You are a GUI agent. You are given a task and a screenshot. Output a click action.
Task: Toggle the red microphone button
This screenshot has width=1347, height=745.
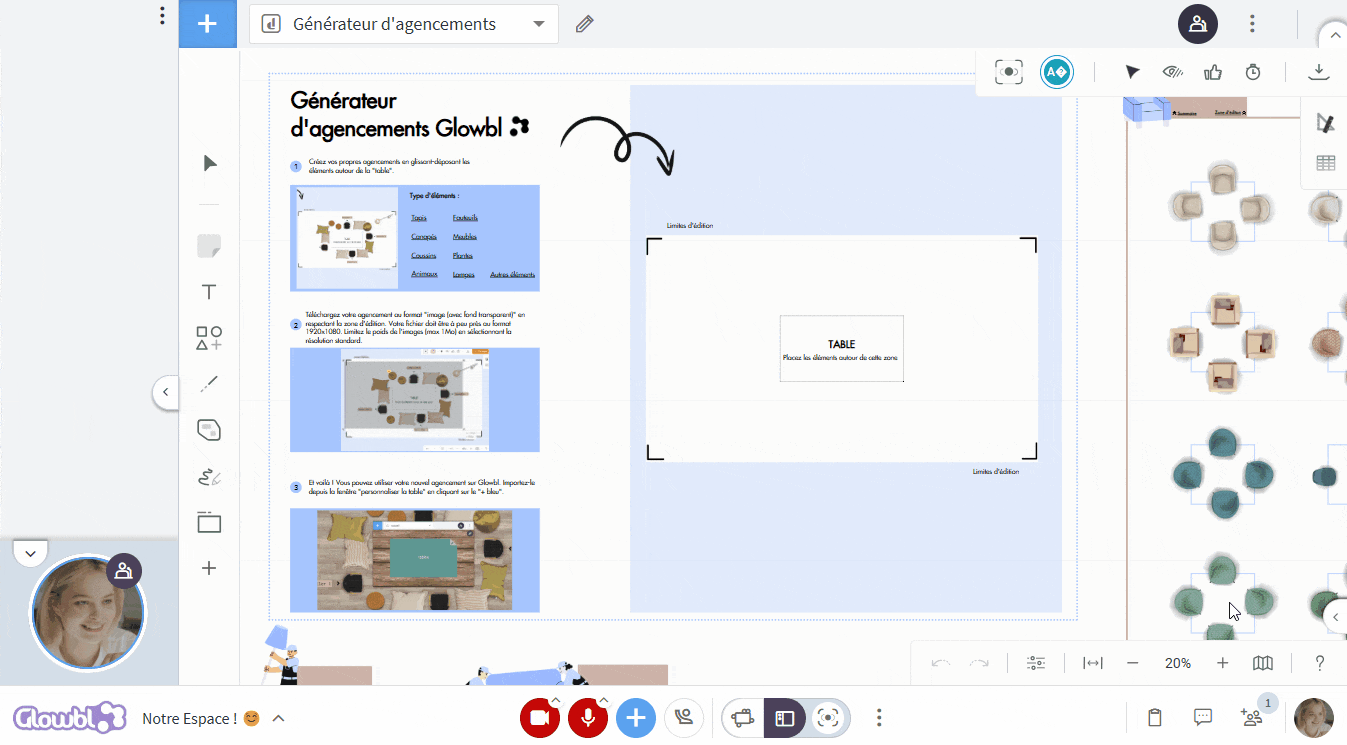[x=588, y=718]
